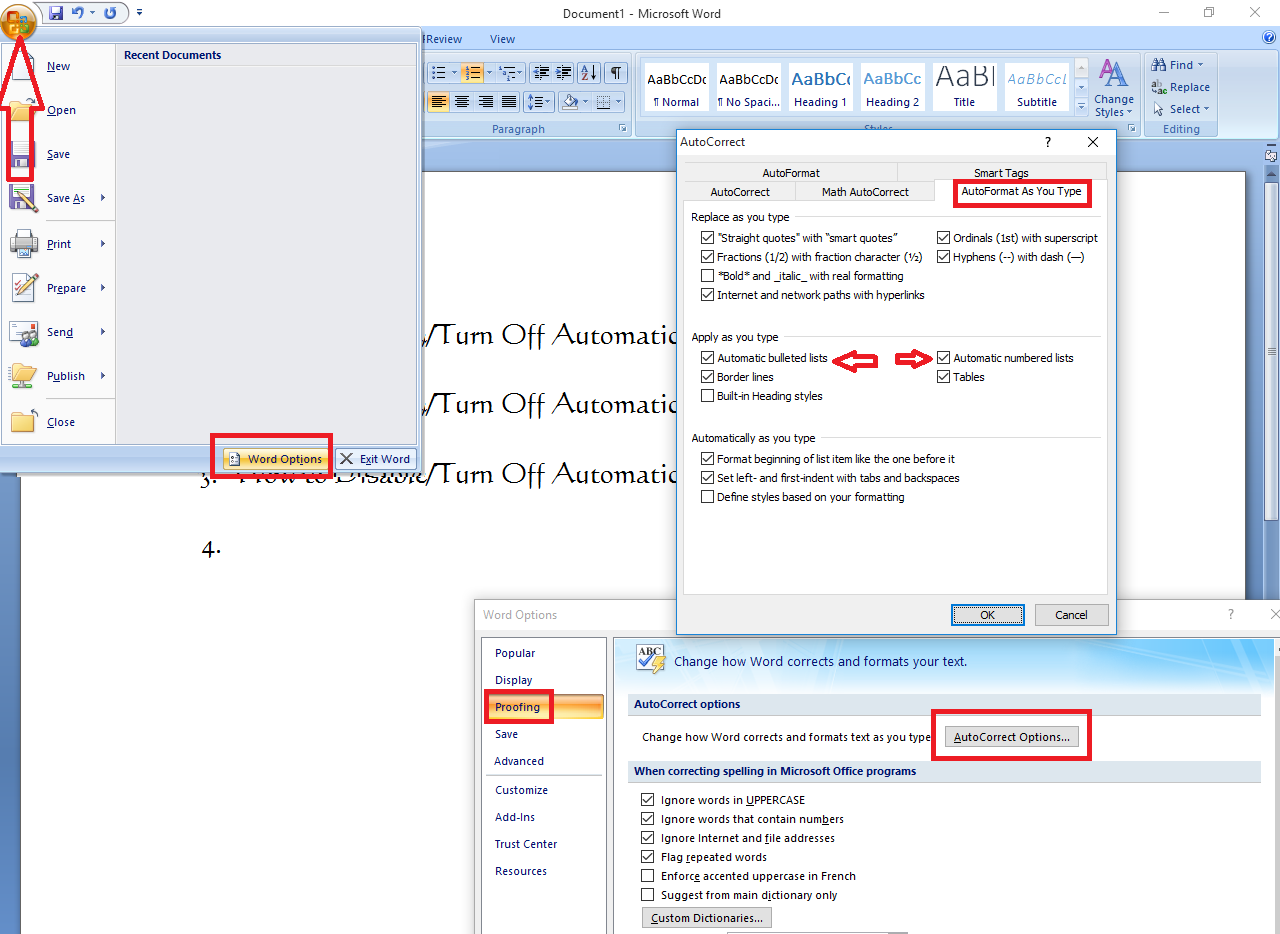Screen dimensions: 1280x934
Task: Click the Undo icon in the title bar
Action: click(x=78, y=13)
